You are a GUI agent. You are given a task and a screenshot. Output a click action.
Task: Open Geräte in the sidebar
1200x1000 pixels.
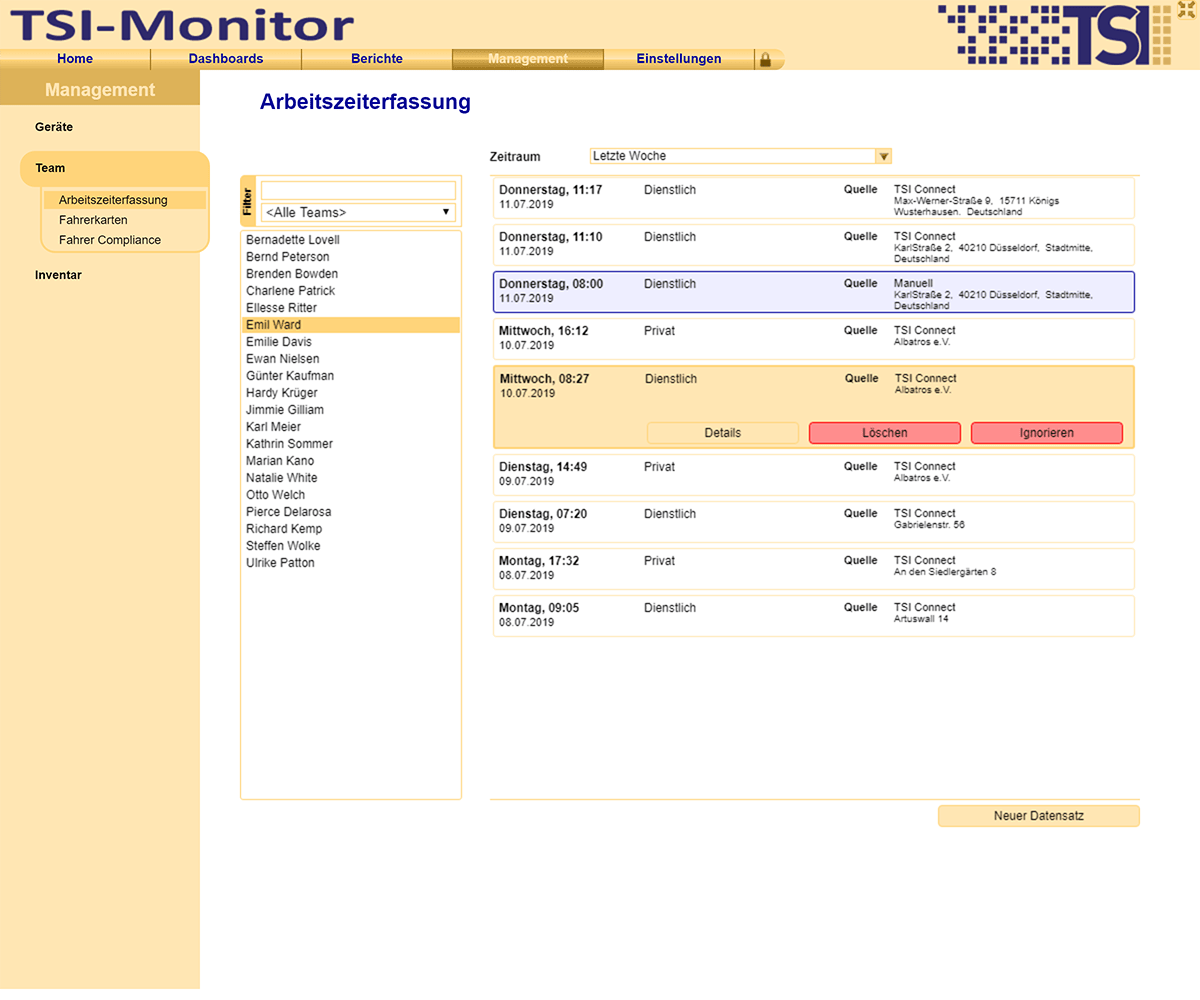click(54, 127)
